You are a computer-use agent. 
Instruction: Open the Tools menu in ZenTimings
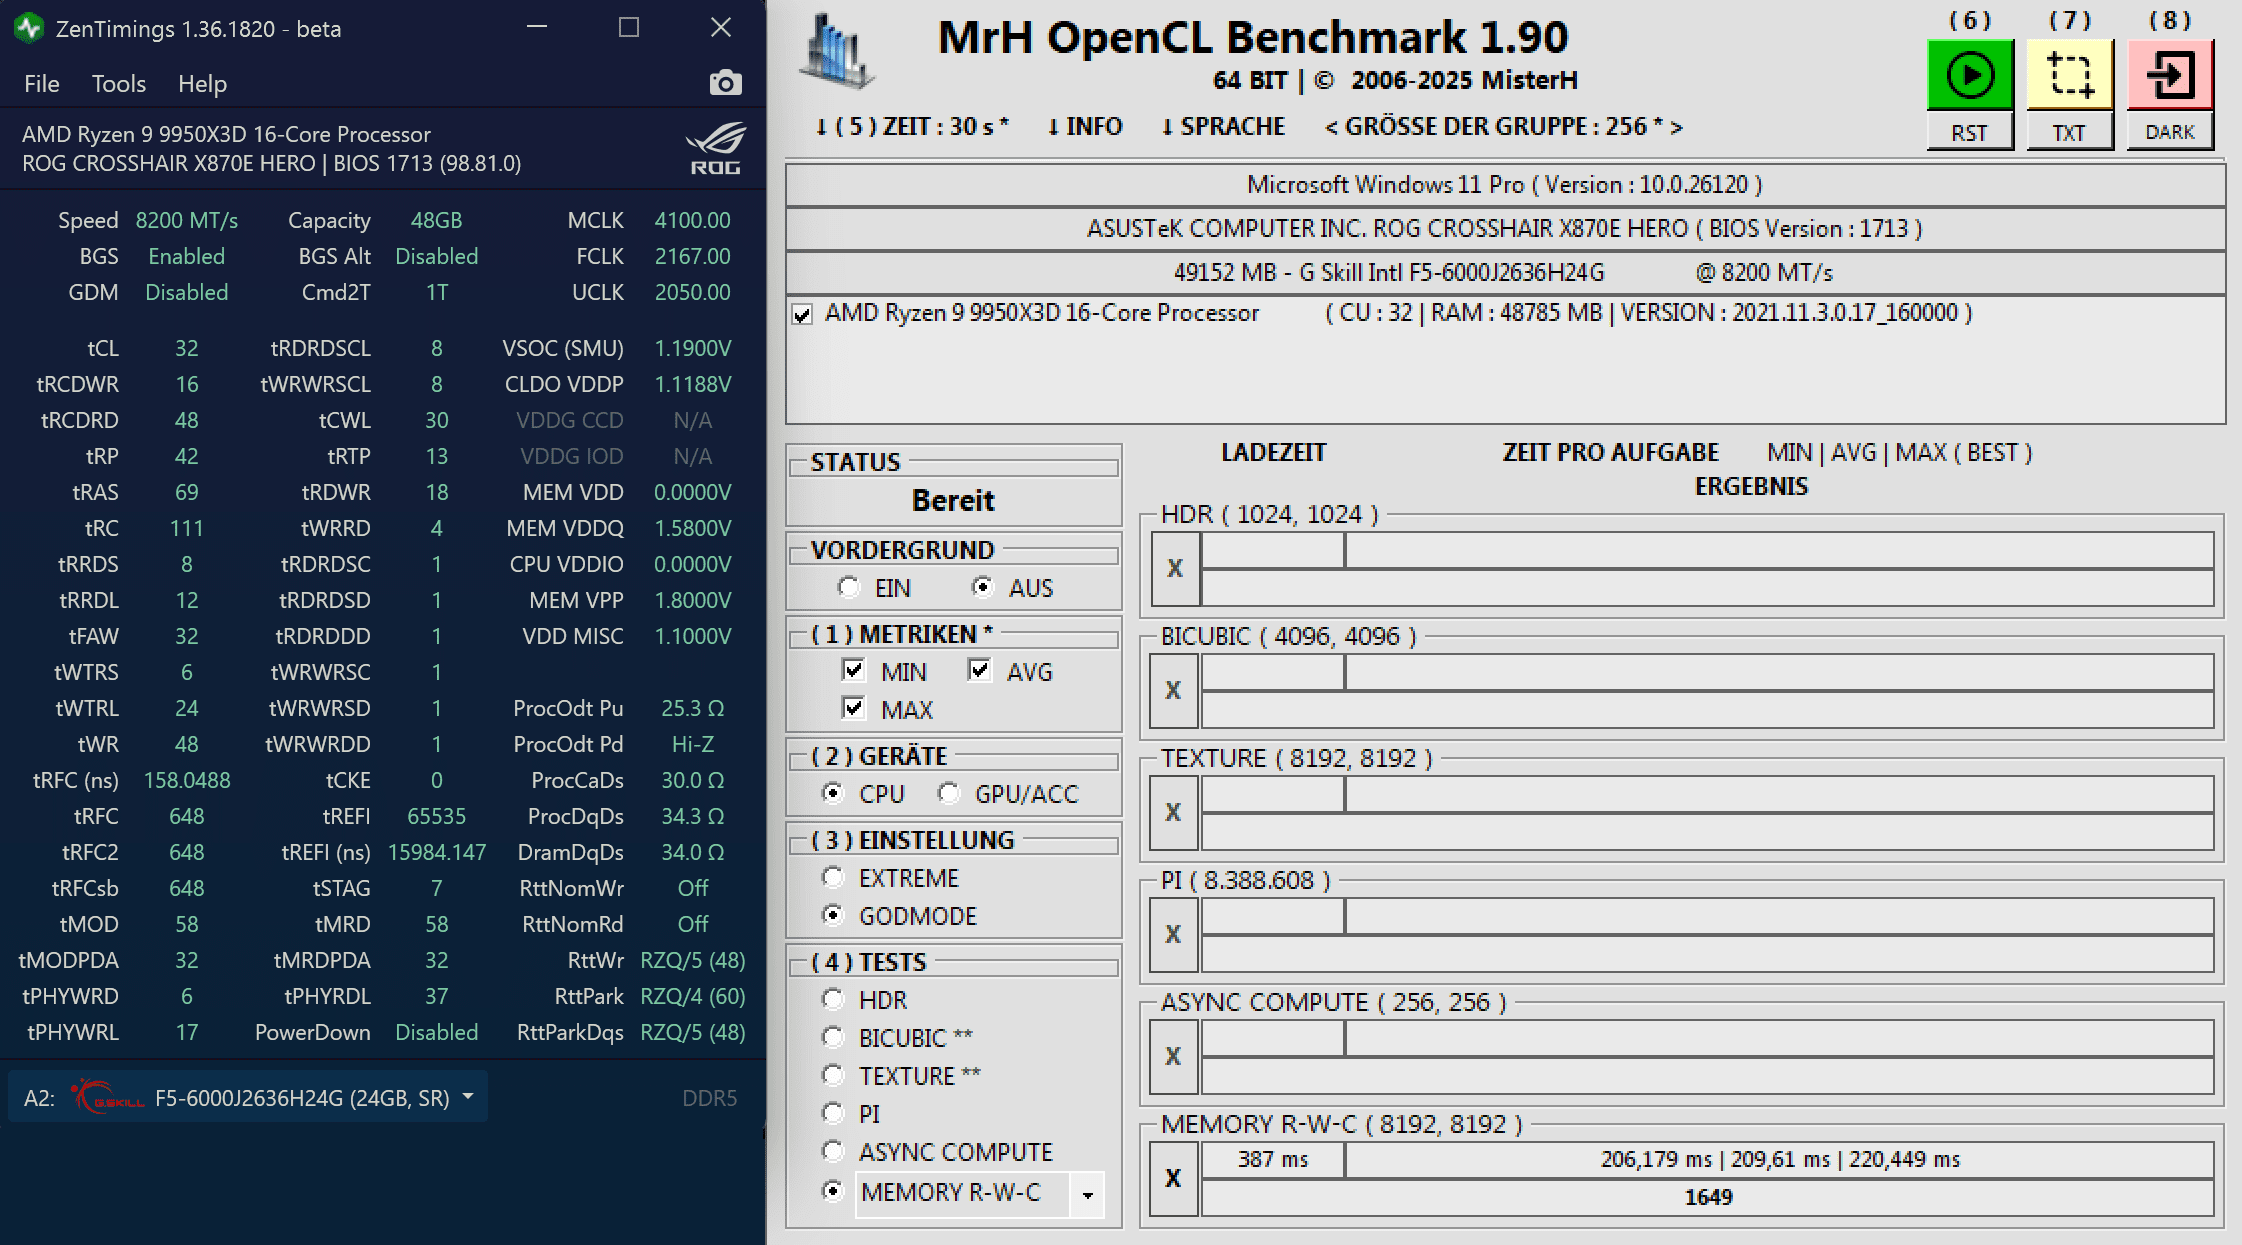[x=118, y=84]
